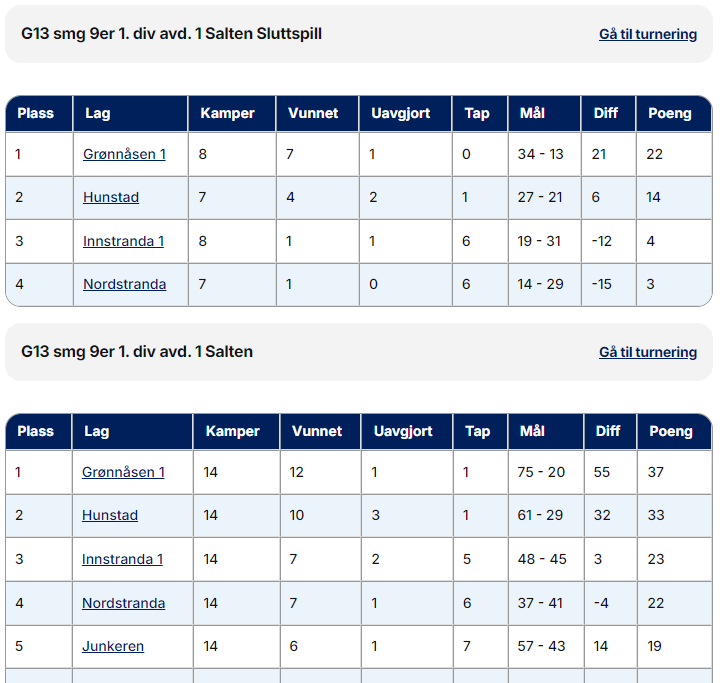Viewport: 722px width, 683px height.
Task: Click the Diff header in the lower table
Action: 607,431
